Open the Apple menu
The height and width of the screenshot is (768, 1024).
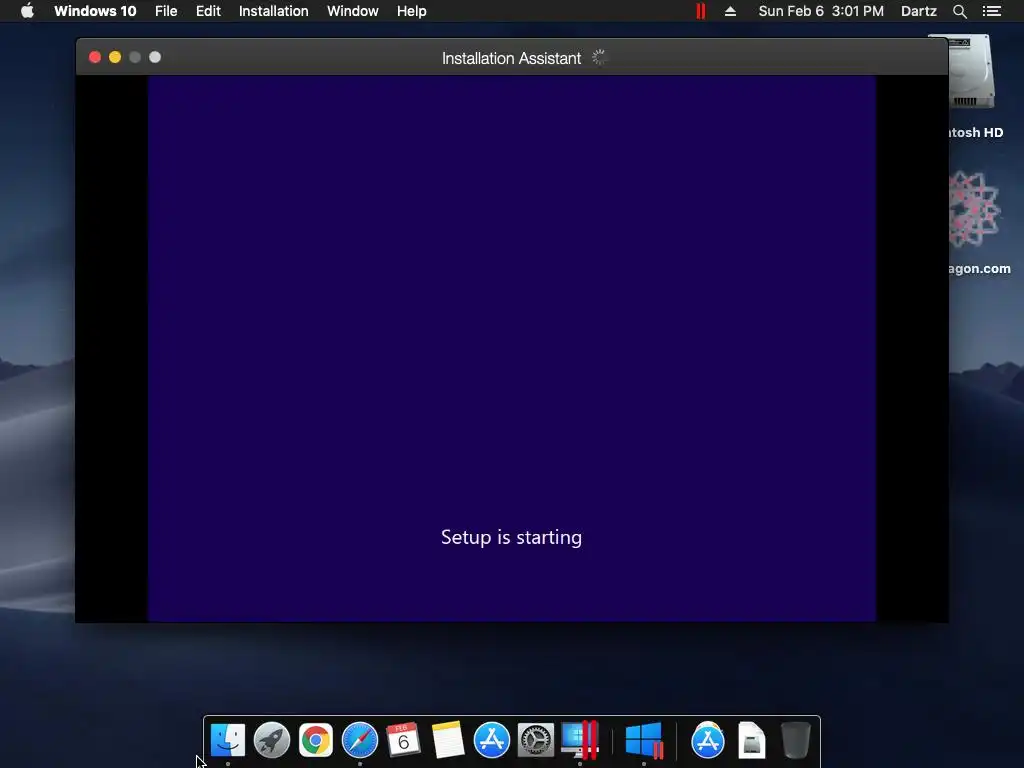[x=27, y=11]
